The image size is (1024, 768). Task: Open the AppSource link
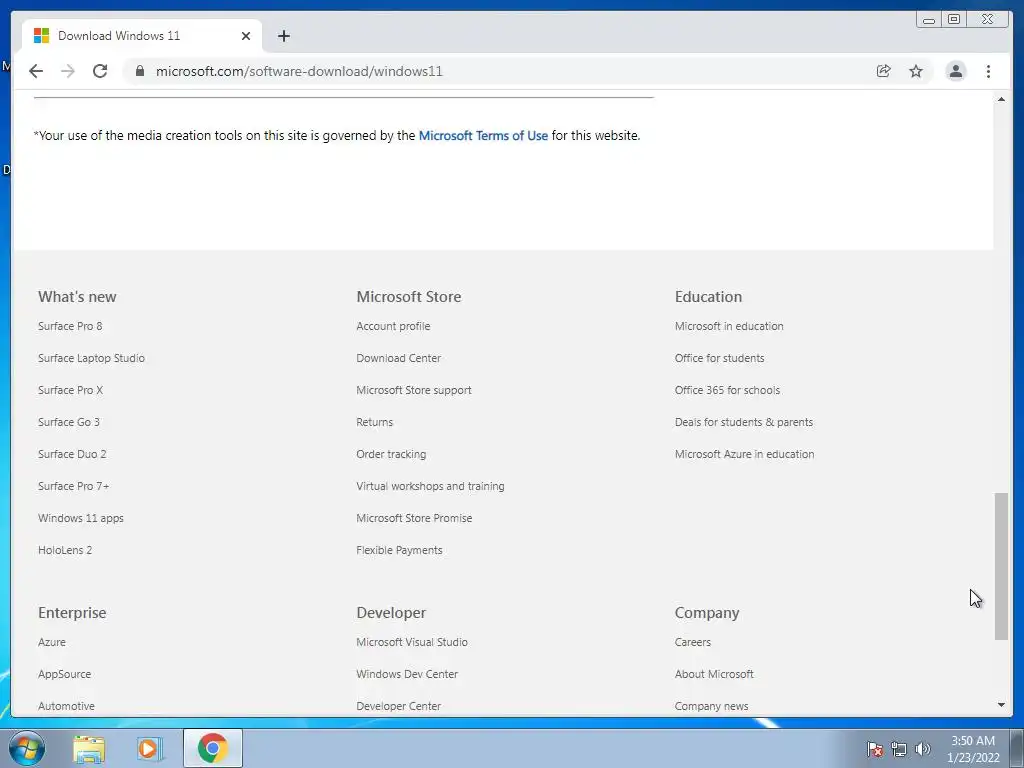pos(65,674)
